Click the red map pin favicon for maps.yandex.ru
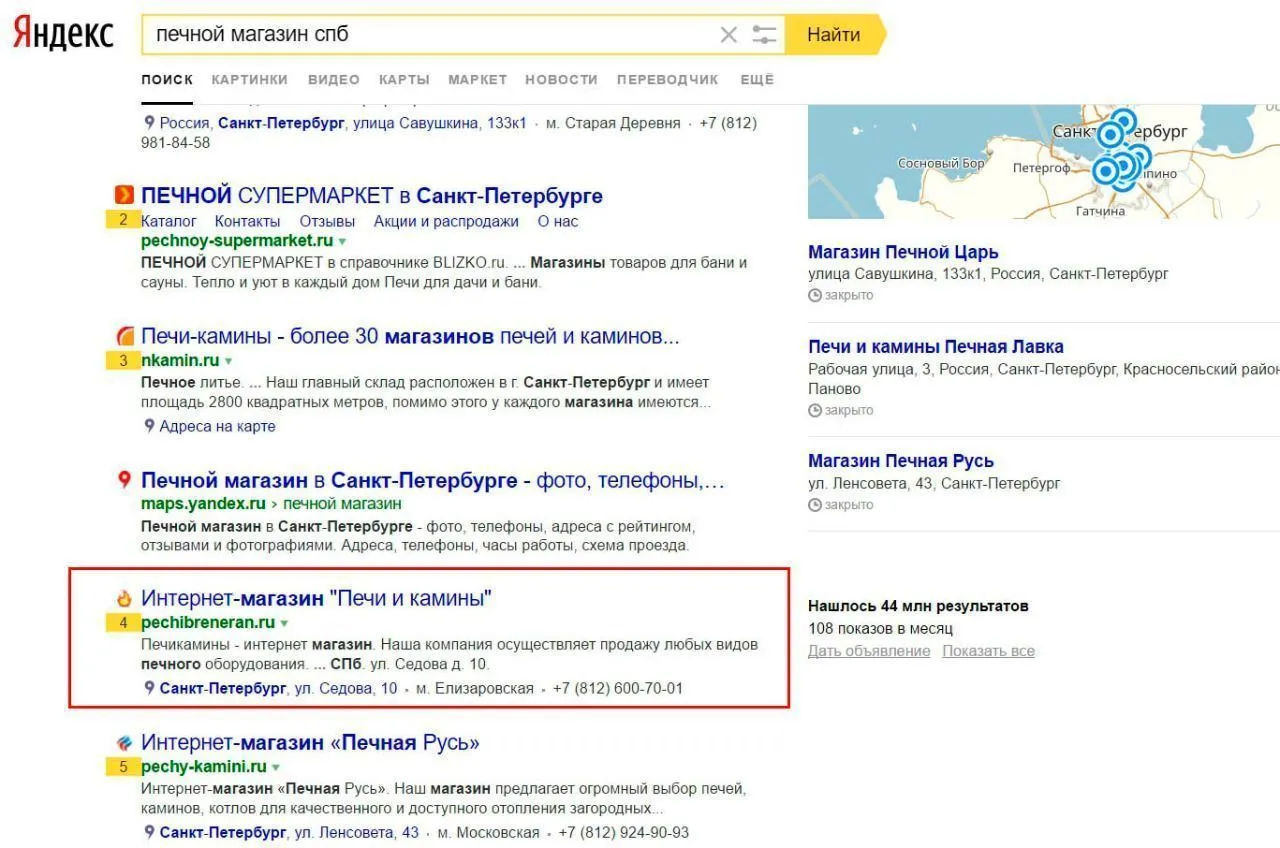This screenshot has height=848, width=1280. click(124, 480)
